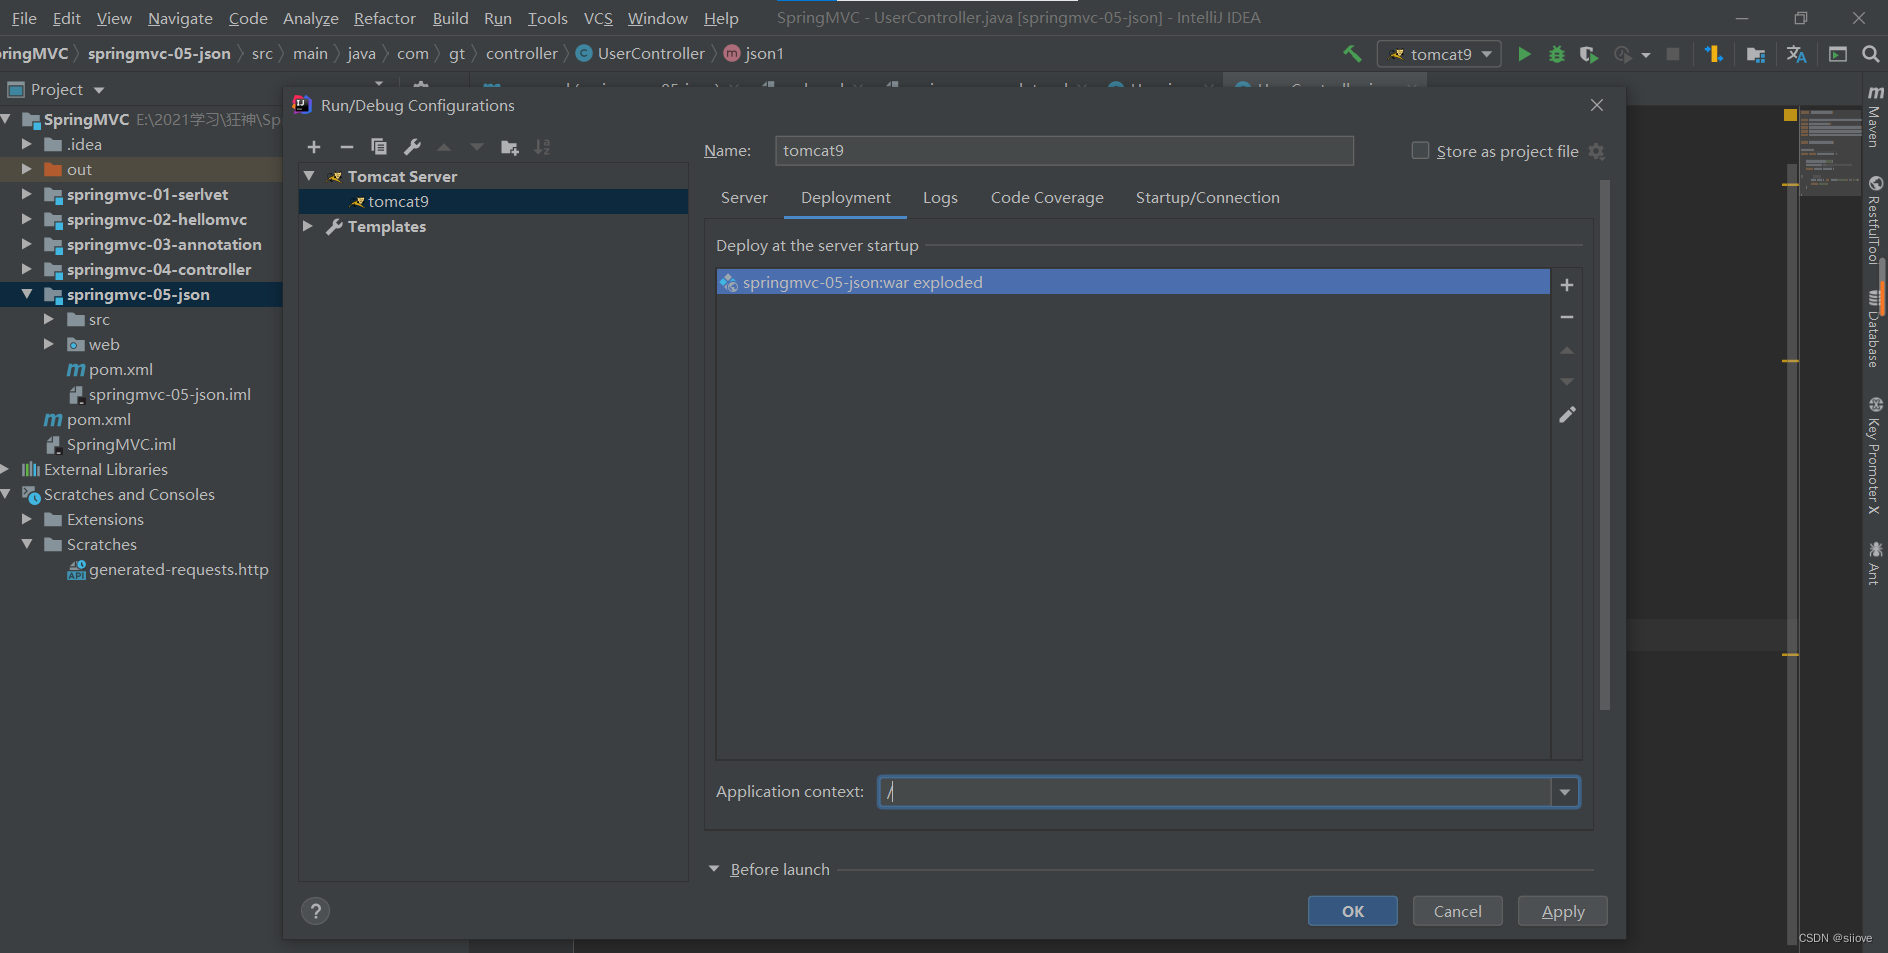Open Analyze menu
The height and width of the screenshot is (953, 1888).
[310, 18]
